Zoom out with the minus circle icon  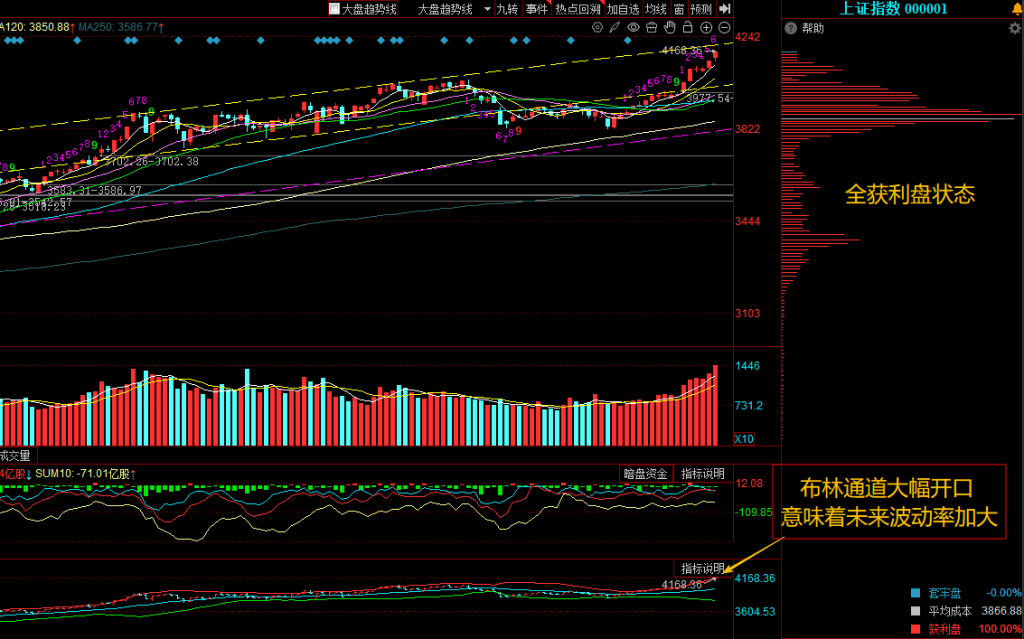tap(724, 27)
